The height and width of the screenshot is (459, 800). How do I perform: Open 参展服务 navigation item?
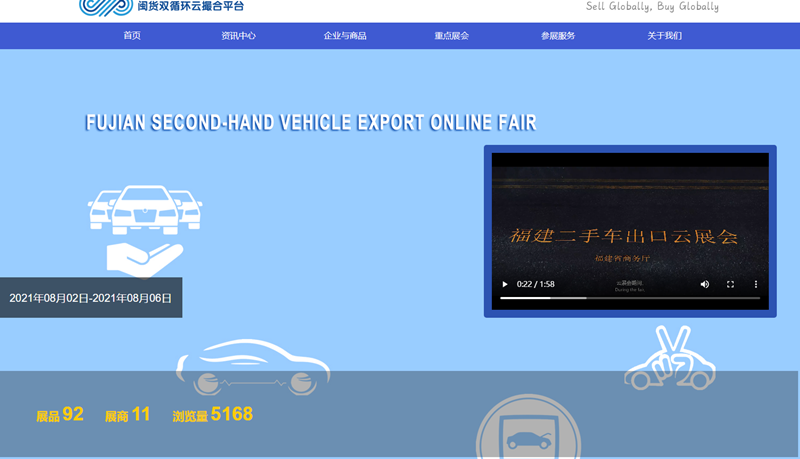(x=558, y=36)
